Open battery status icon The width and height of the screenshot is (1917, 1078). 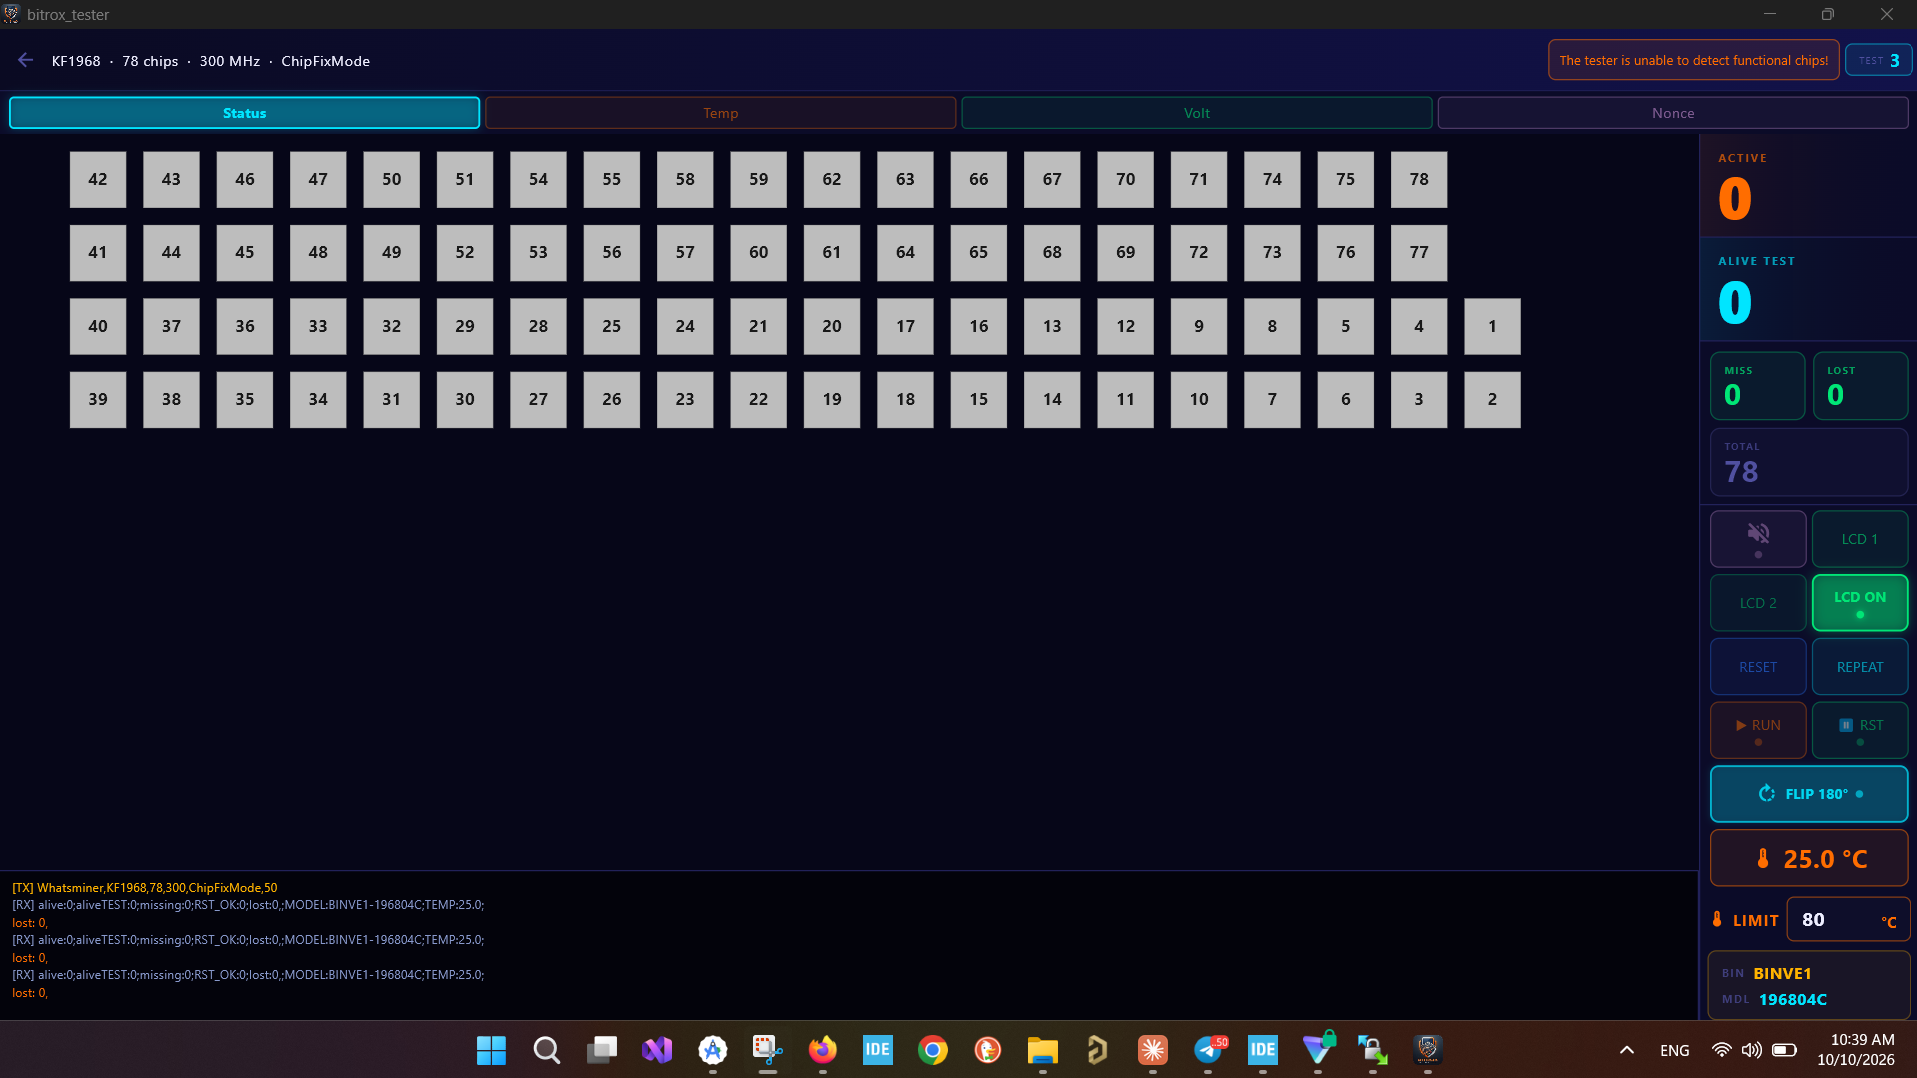coord(1784,1050)
